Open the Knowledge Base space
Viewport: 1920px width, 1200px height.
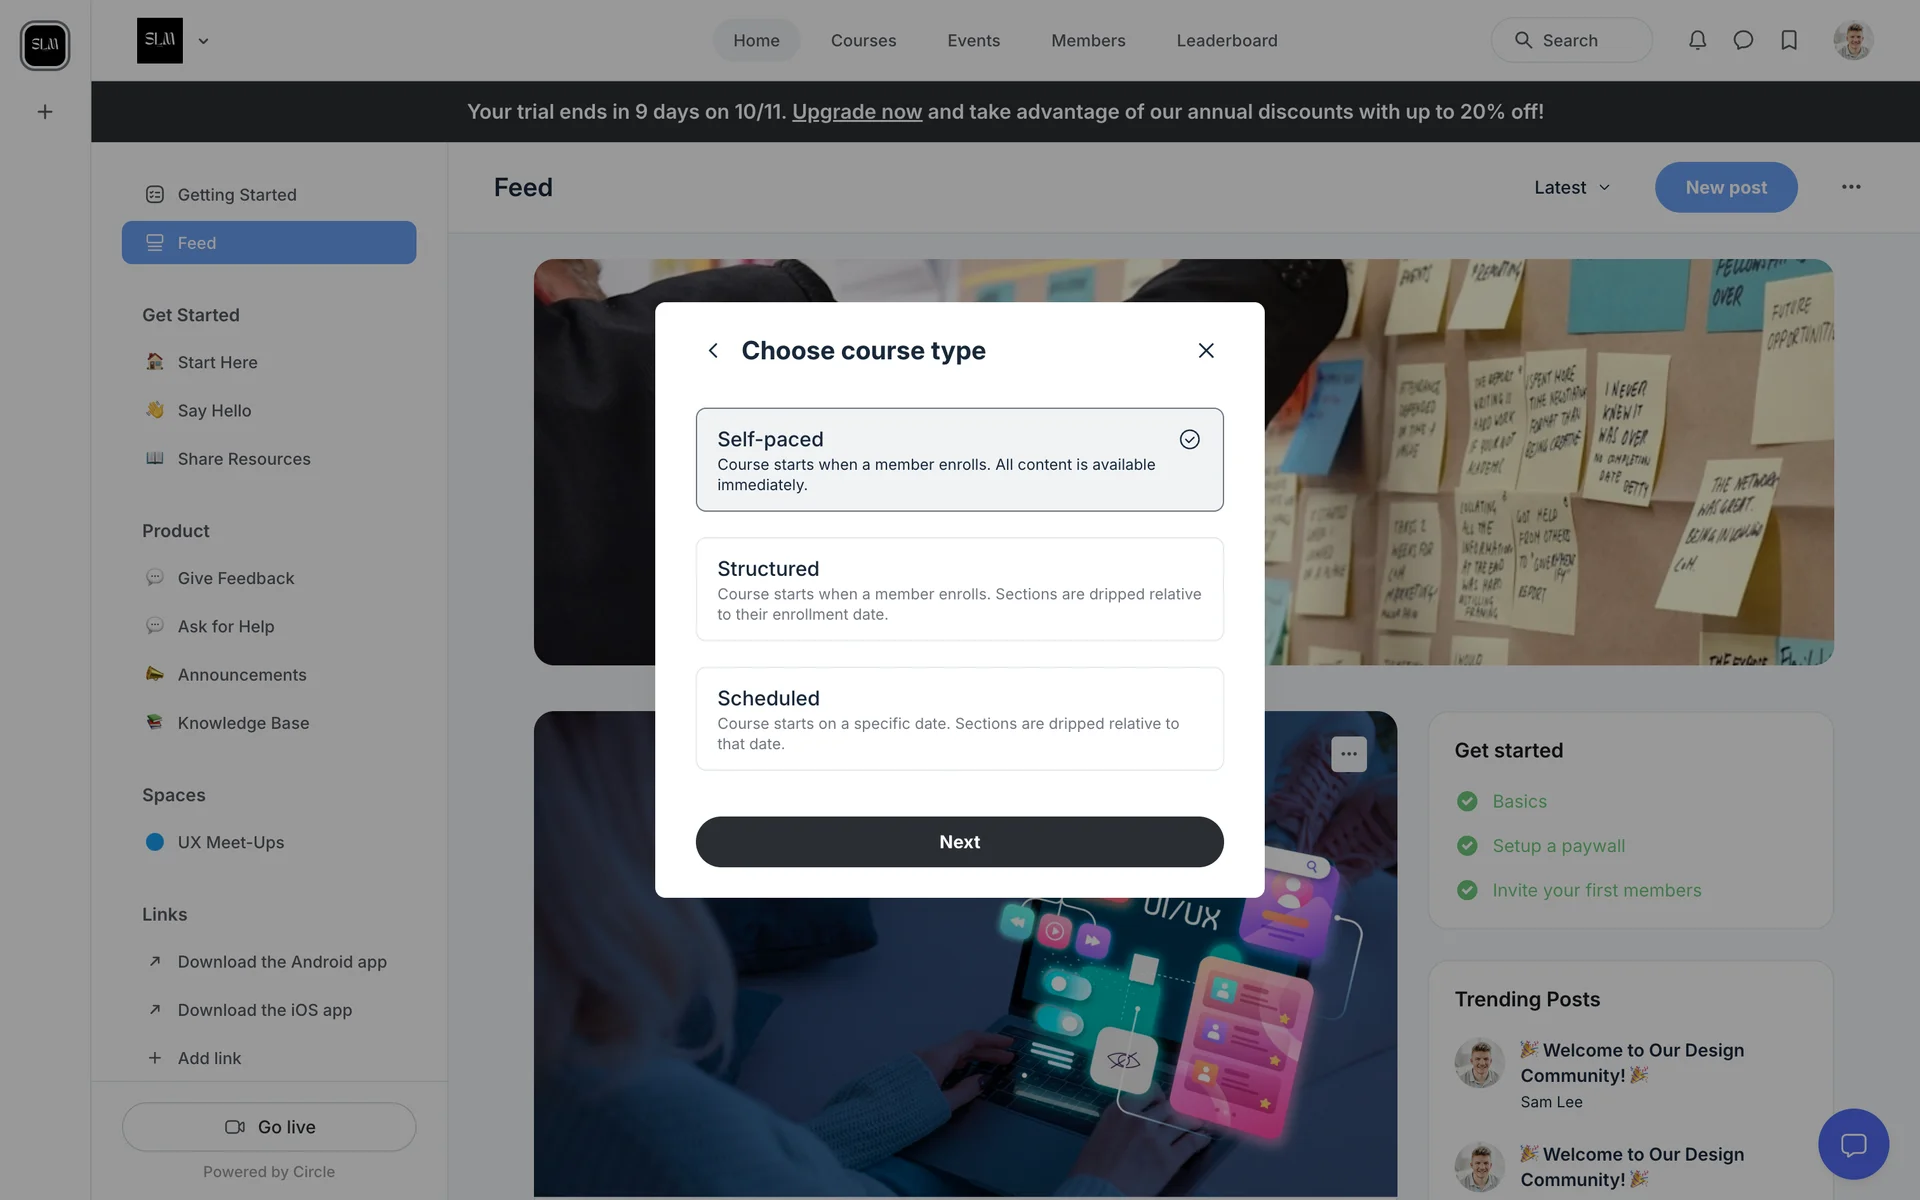(x=243, y=723)
